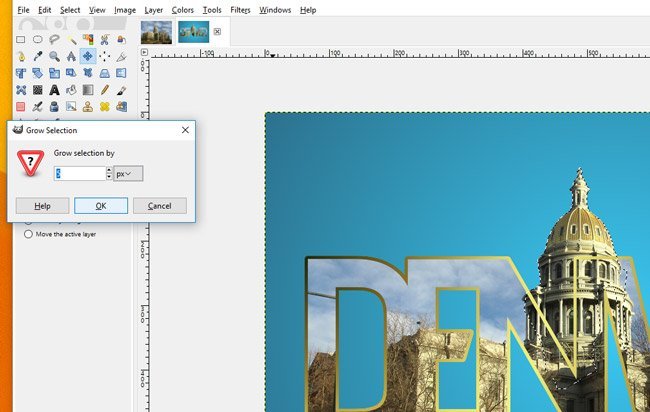This screenshot has height=412, width=650.
Task: Select the Perspective tool
Action: coord(104,73)
